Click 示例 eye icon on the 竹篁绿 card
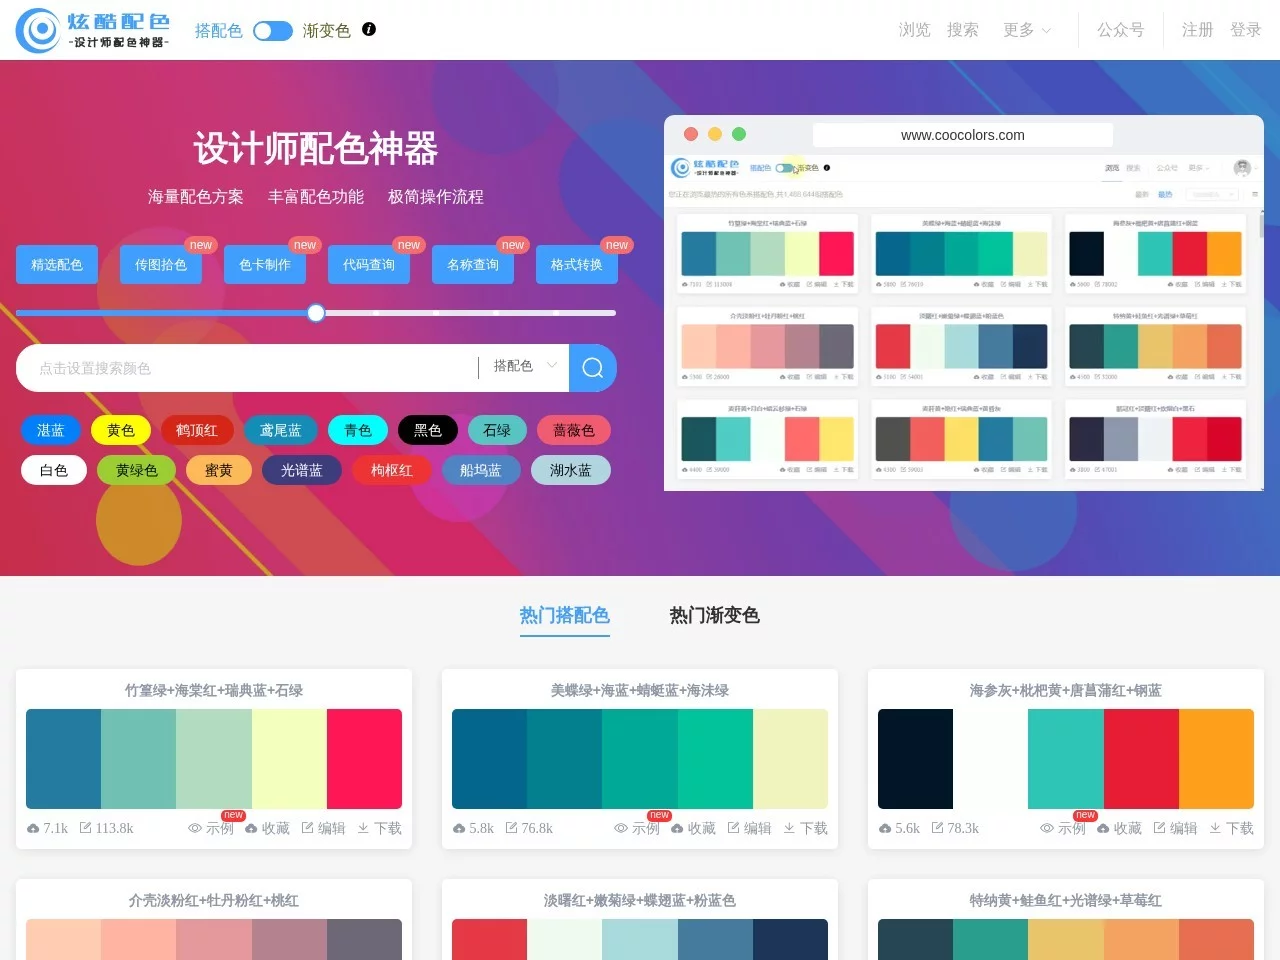The height and width of the screenshot is (960, 1280). tap(195, 828)
